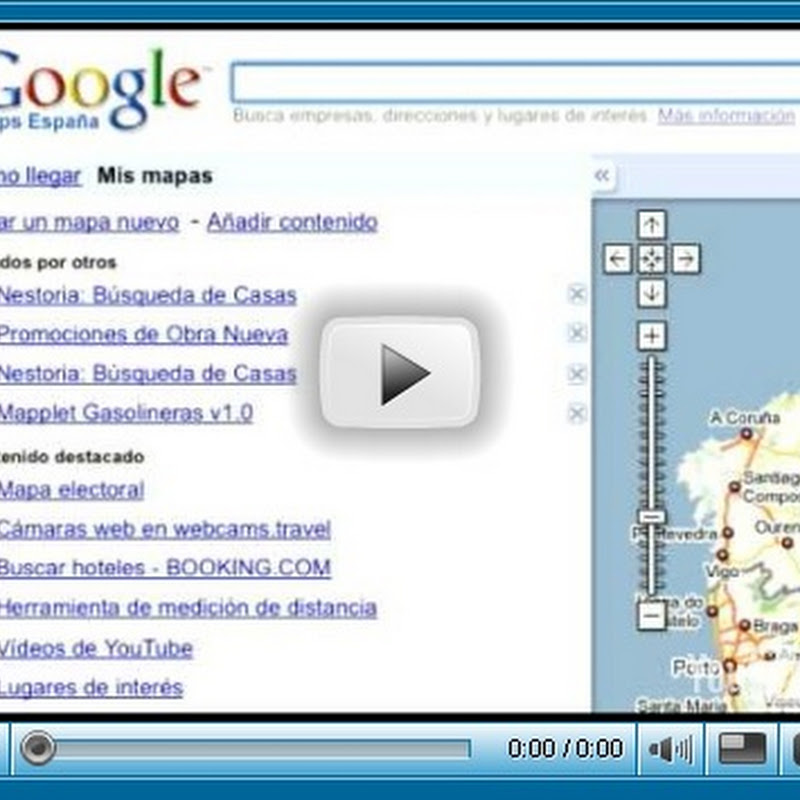Click the video seek bar knob
The image size is (800, 800).
[37, 748]
